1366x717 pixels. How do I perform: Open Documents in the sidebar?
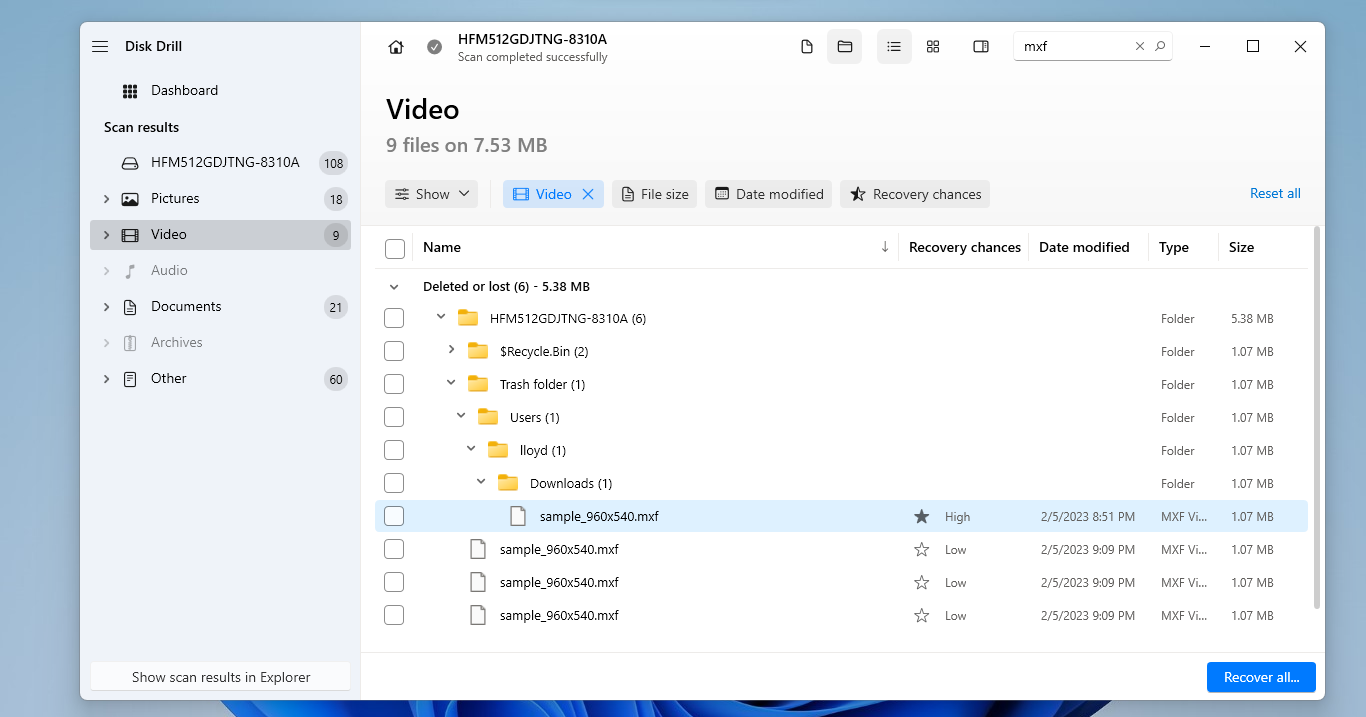pos(186,307)
